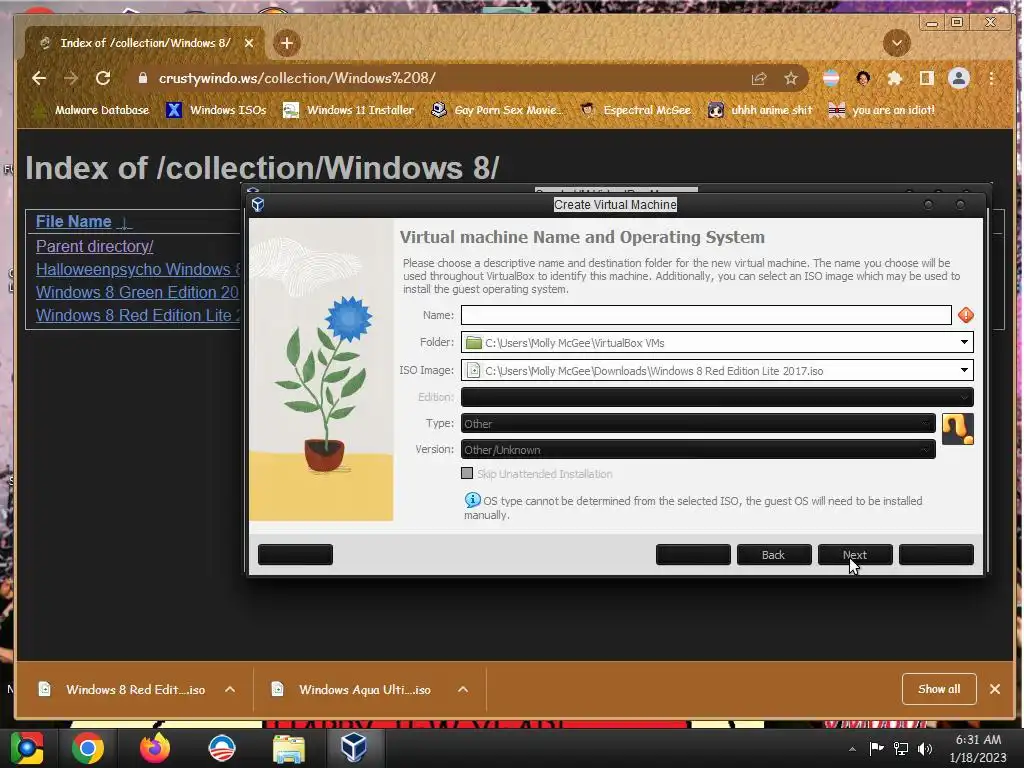The image size is (1024, 768).
Task: Click the Start button on the taskbar
Action: pyautogui.click(x=27, y=748)
